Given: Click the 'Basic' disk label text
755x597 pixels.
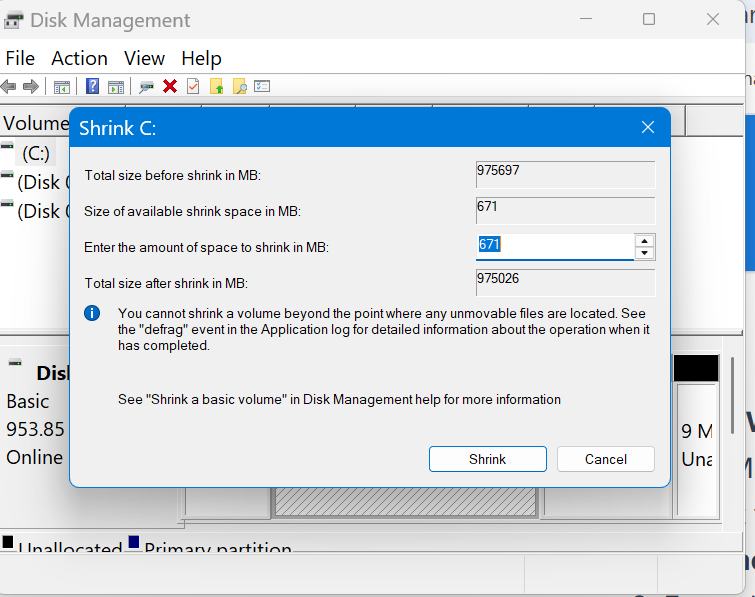Looking at the screenshot, I should coord(28,401).
